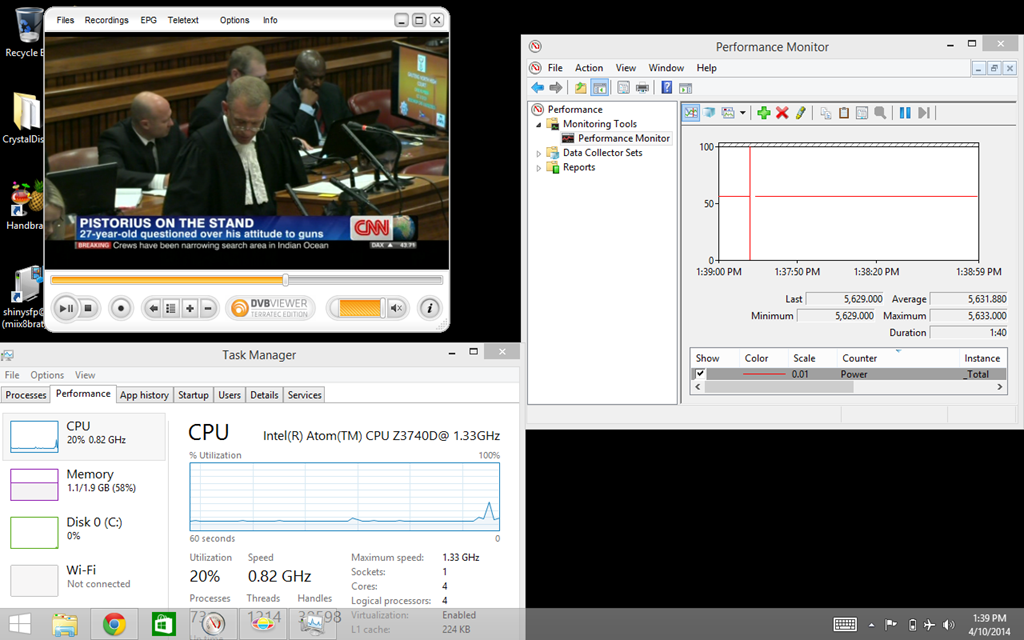Click the graph Properties icon in graph toolbar
1024x640 pixels.
coord(862,113)
